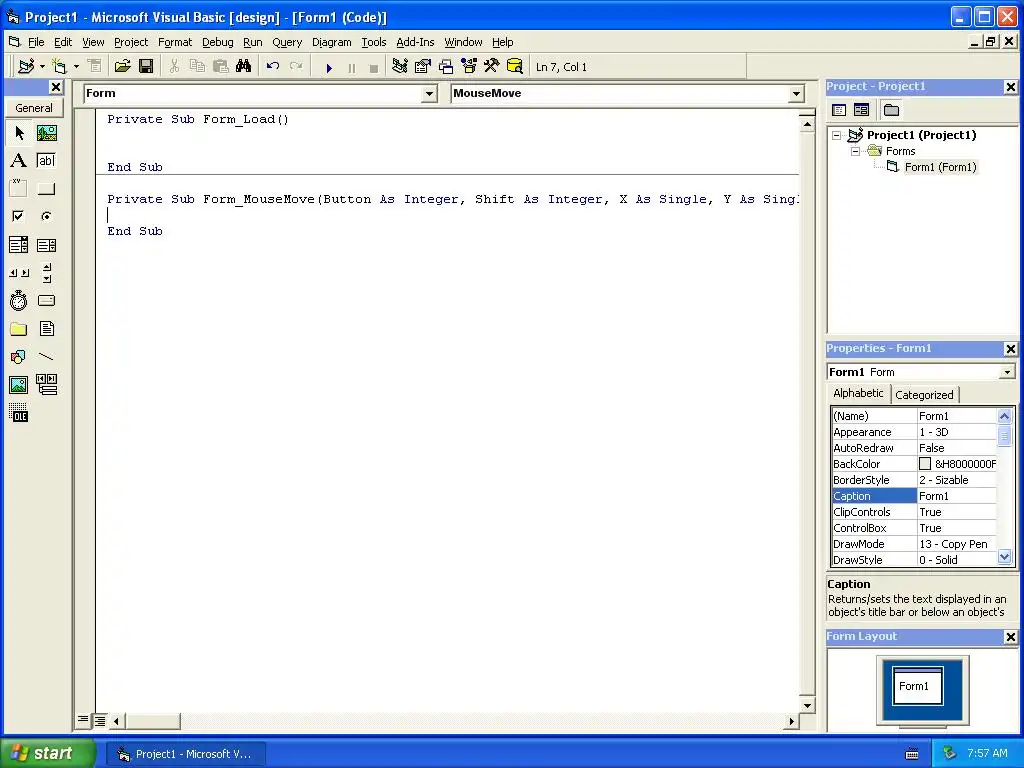Select the OptionButton control tool

pyautogui.click(x=46, y=216)
